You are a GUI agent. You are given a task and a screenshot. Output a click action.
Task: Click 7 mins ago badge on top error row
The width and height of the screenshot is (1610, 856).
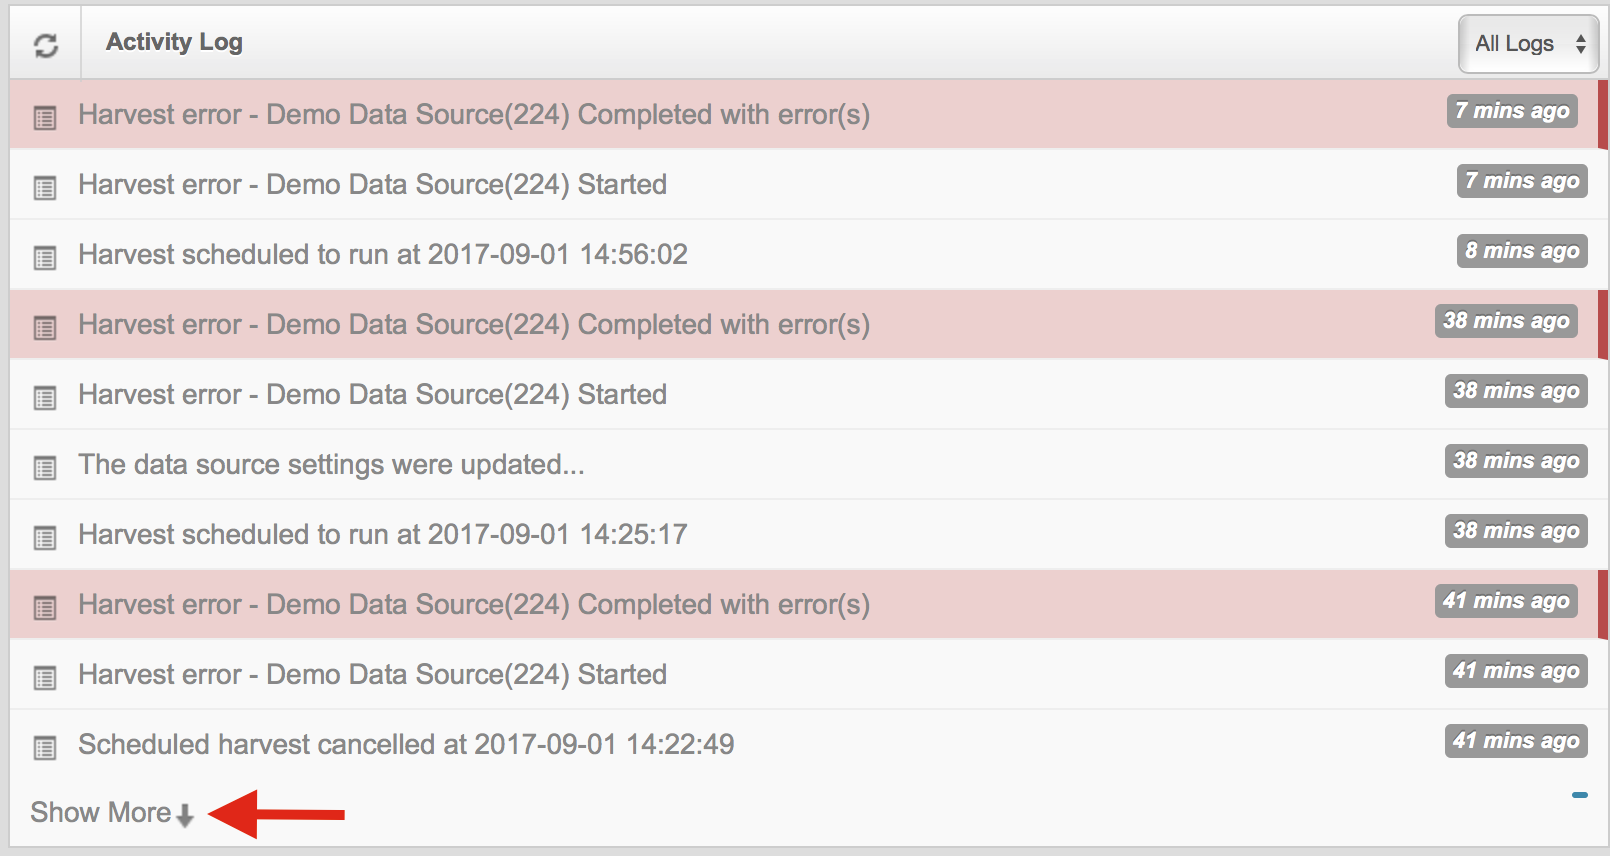point(1512,111)
